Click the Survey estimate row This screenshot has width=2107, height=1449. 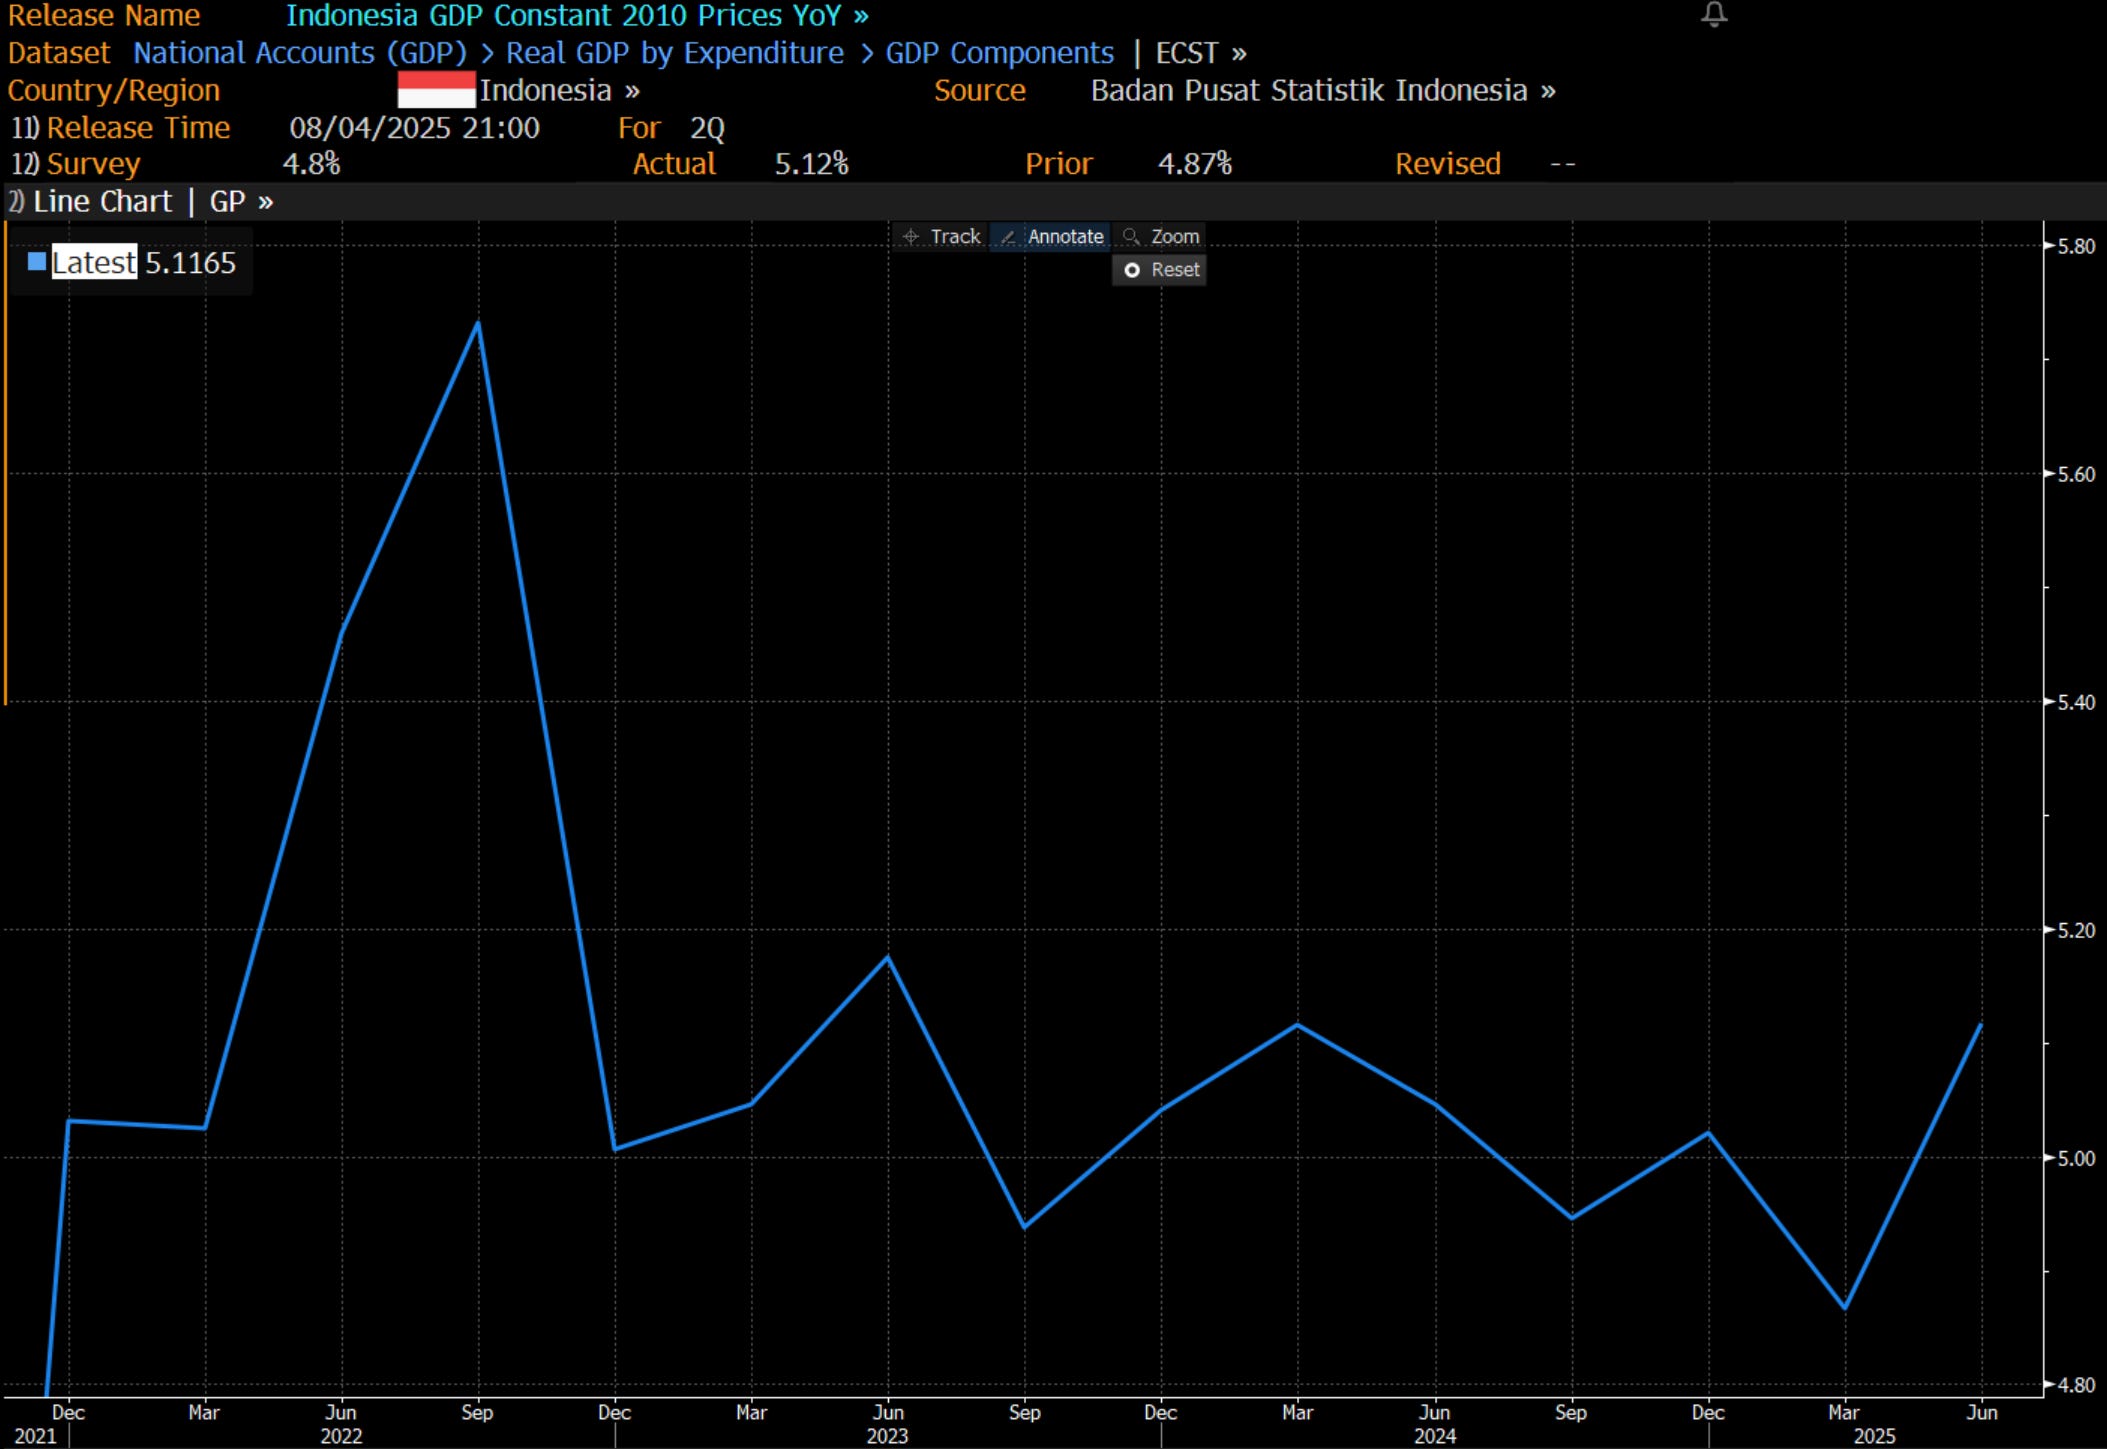pyautogui.click(x=92, y=164)
